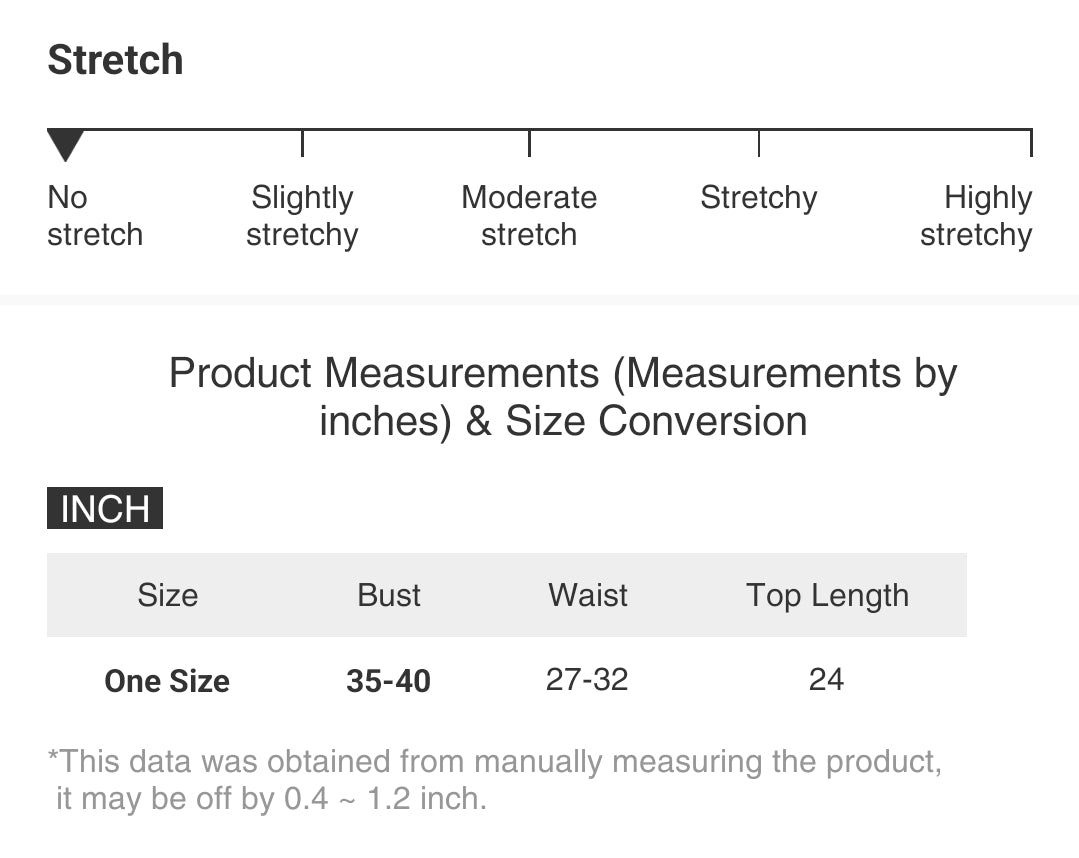Click the 35-40 bust value
The width and height of the screenshot is (1079, 858).
click(x=388, y=681)
